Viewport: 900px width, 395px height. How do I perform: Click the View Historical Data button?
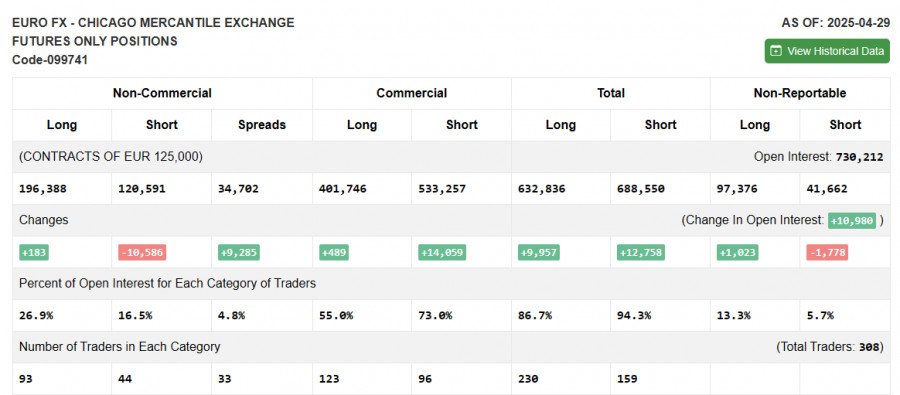pos(827,51)
